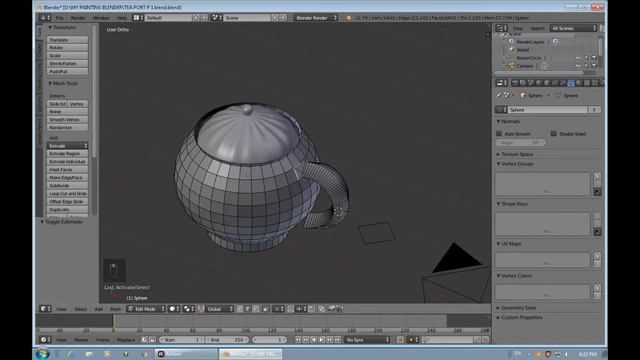
Task: Open the Window menu
Action: tap(101, 18)
